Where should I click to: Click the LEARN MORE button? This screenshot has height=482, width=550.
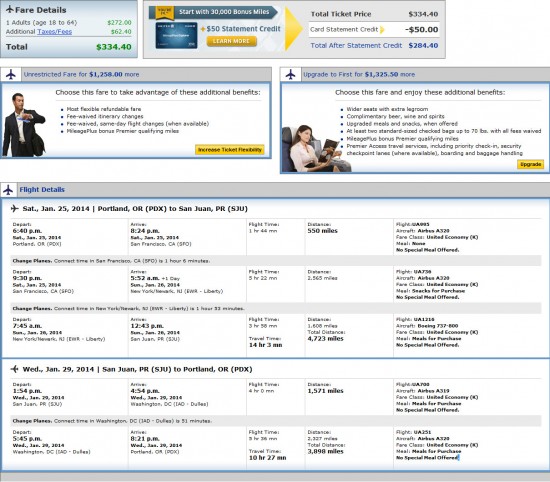[x=232, y=41]
